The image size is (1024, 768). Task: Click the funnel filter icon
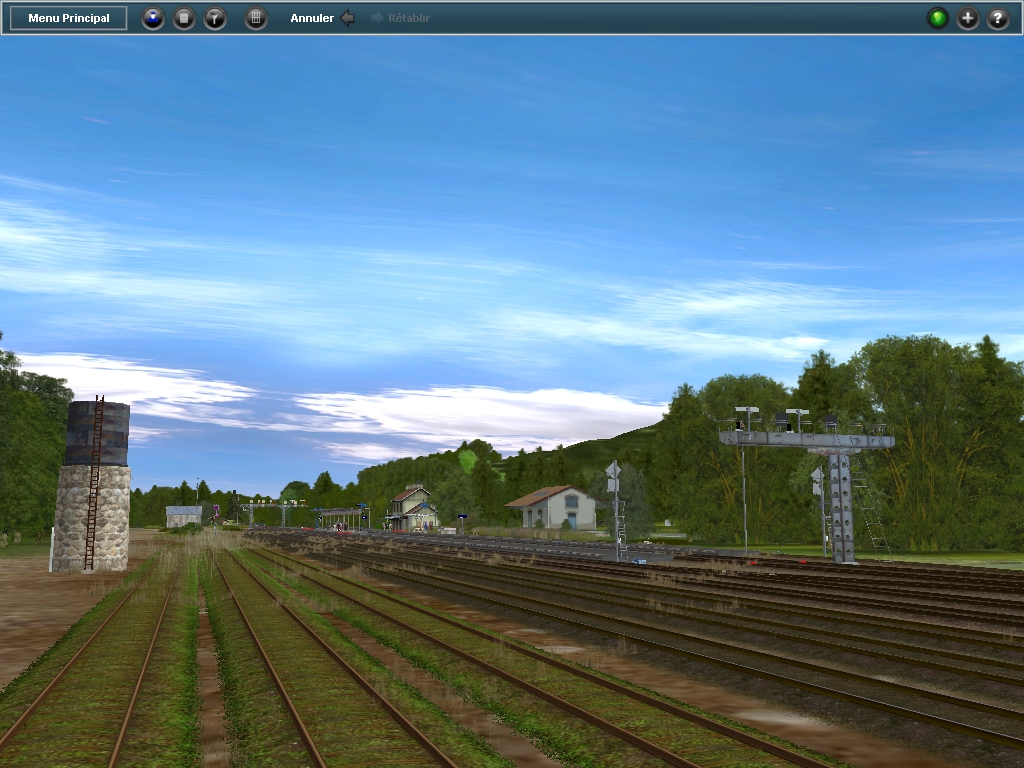point(215,18)
